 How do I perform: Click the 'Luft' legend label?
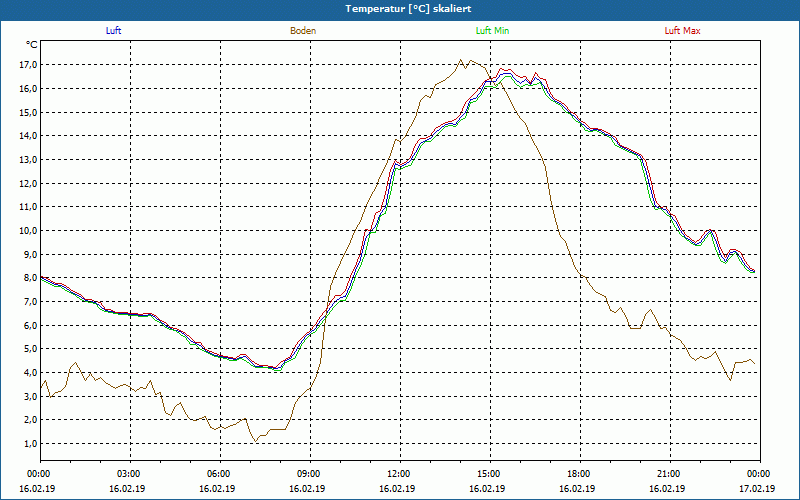point(113,31)
